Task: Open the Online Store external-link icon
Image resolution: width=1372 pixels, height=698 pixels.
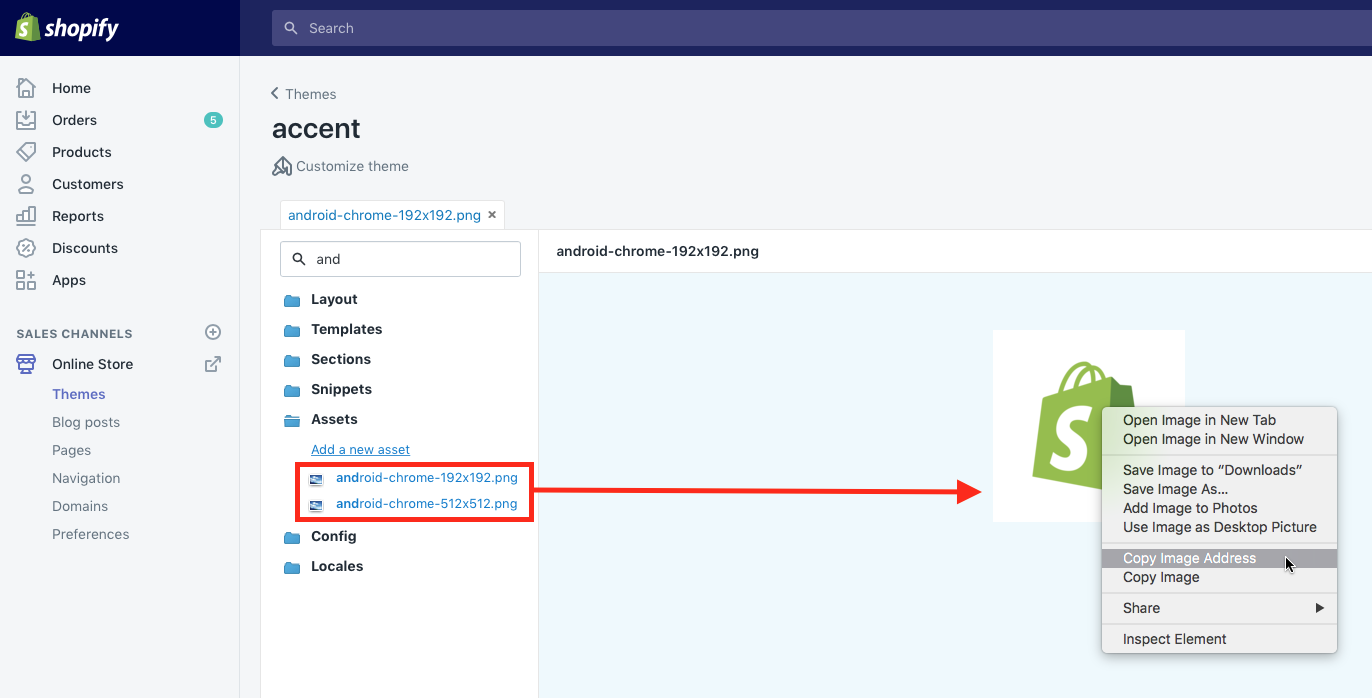Action: coord(212,364)
